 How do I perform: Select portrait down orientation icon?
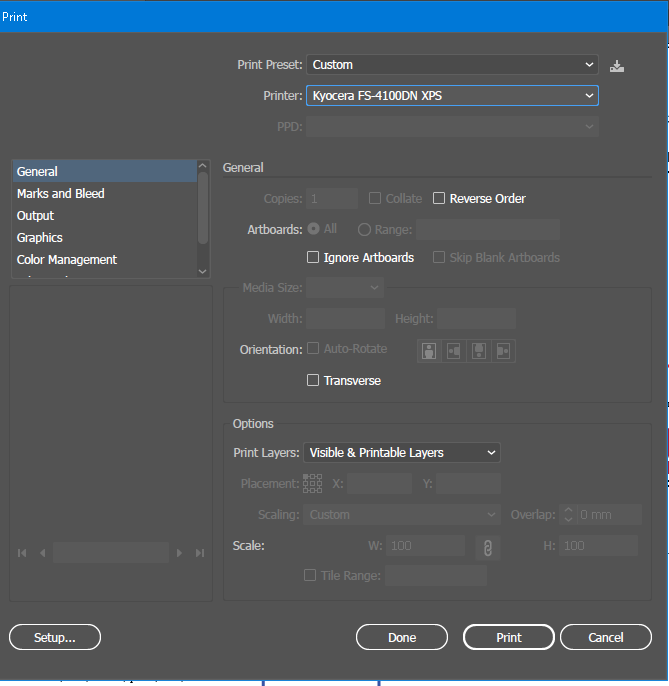pyautogui.click(x=479, y=351)
